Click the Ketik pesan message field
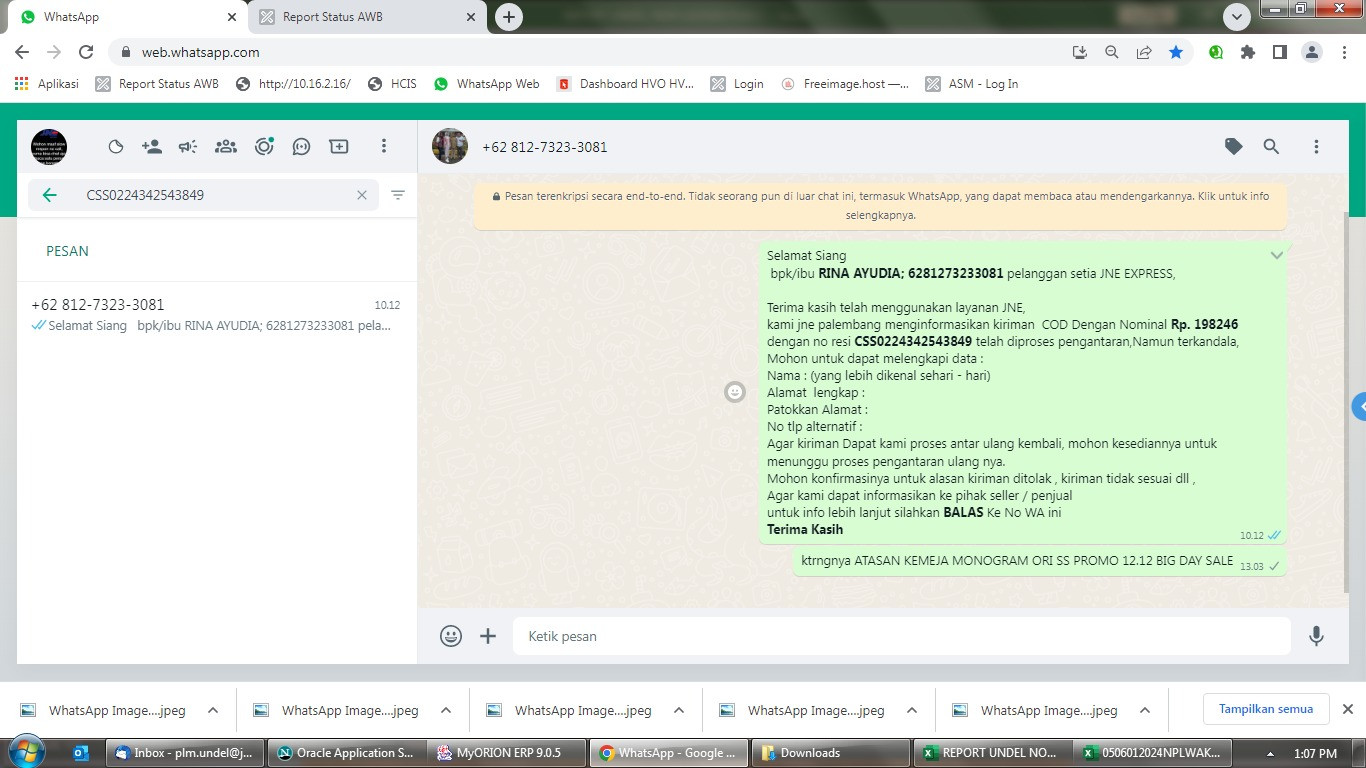The width and height of the screenshot is (1366, 768). (x=902, y=636)
